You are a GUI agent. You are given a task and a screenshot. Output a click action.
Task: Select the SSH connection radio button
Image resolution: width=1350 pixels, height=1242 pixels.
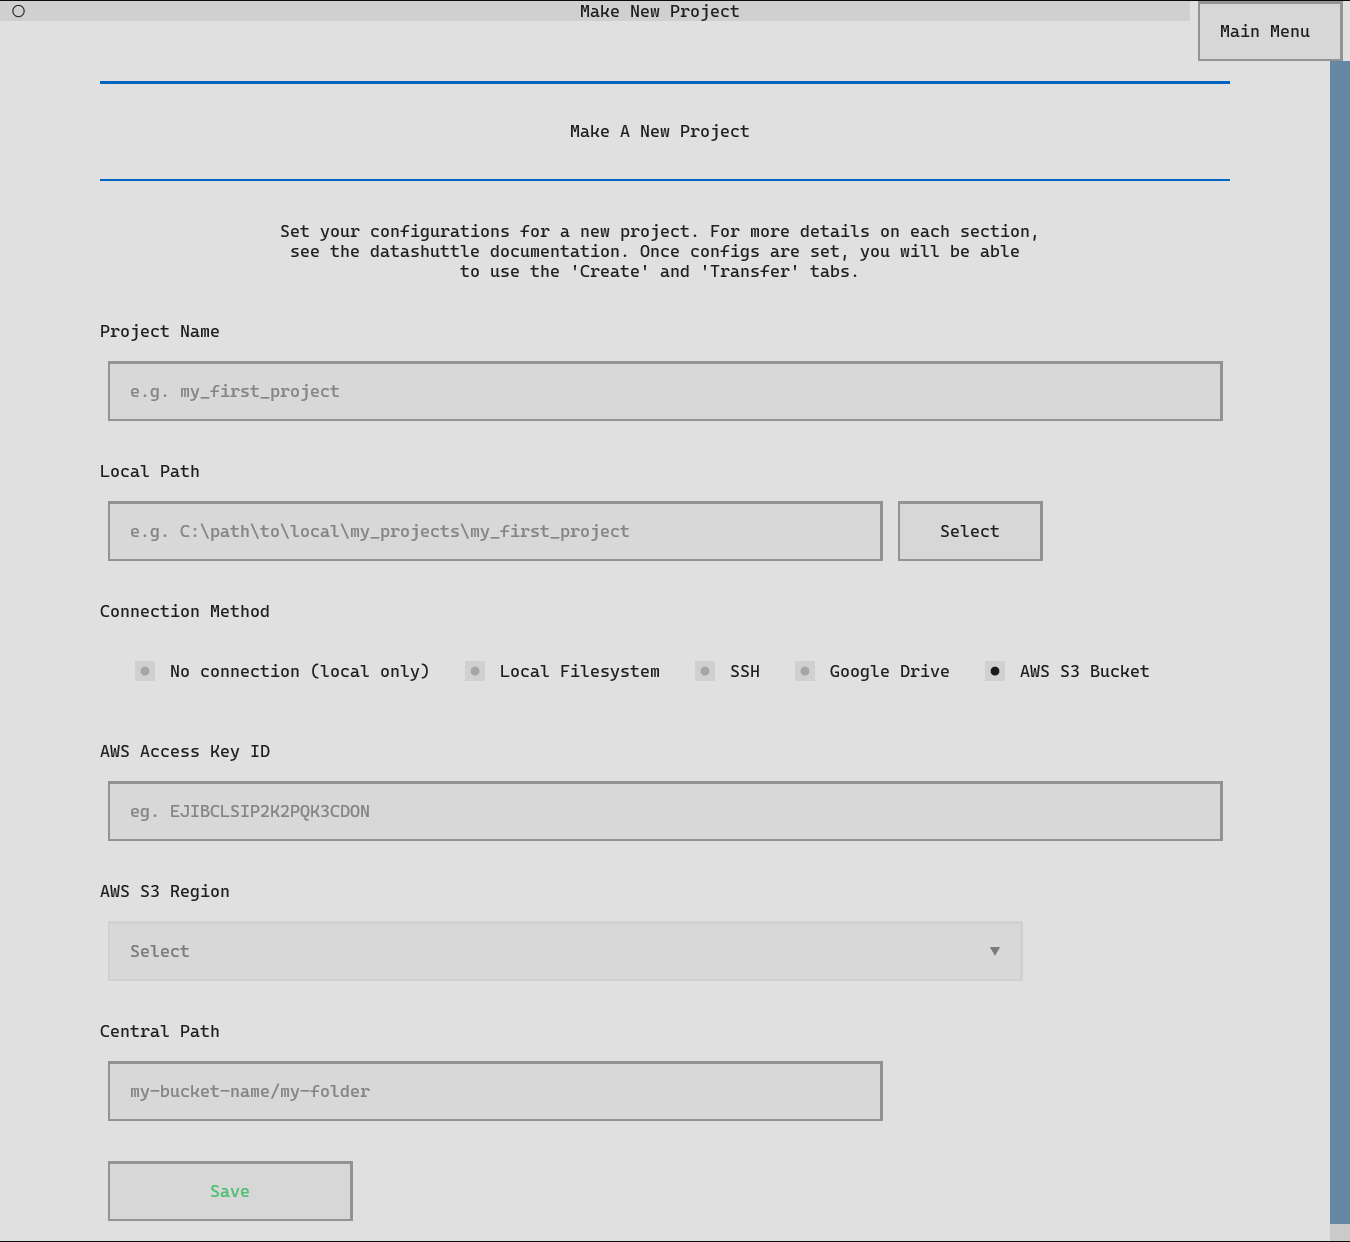(706, 671)
